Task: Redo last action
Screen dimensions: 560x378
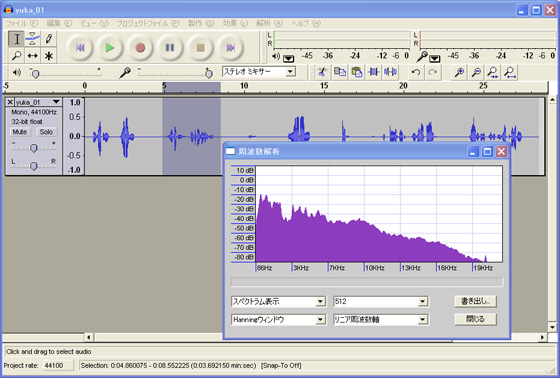Action: tap(432, 72)
